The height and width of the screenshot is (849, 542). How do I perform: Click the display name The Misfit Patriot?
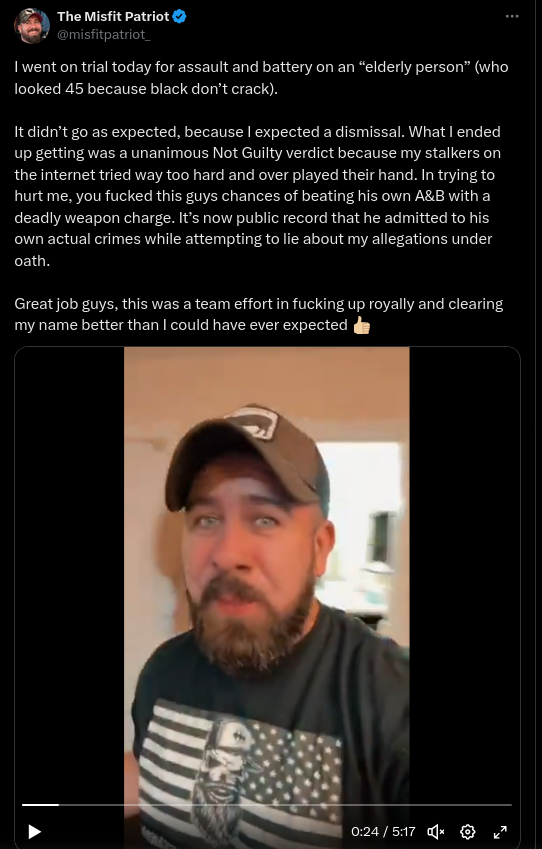tap(113, 16)
